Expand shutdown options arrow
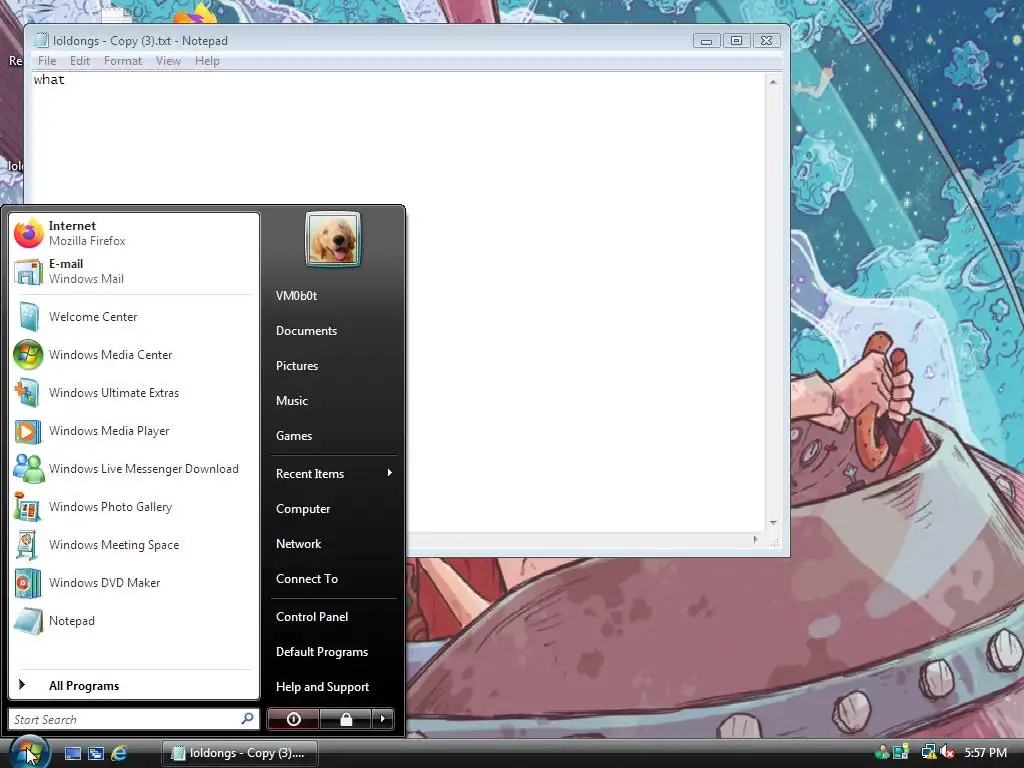Image resolution: width=1024 pixels, height=768 pixels. click(383, 719)
